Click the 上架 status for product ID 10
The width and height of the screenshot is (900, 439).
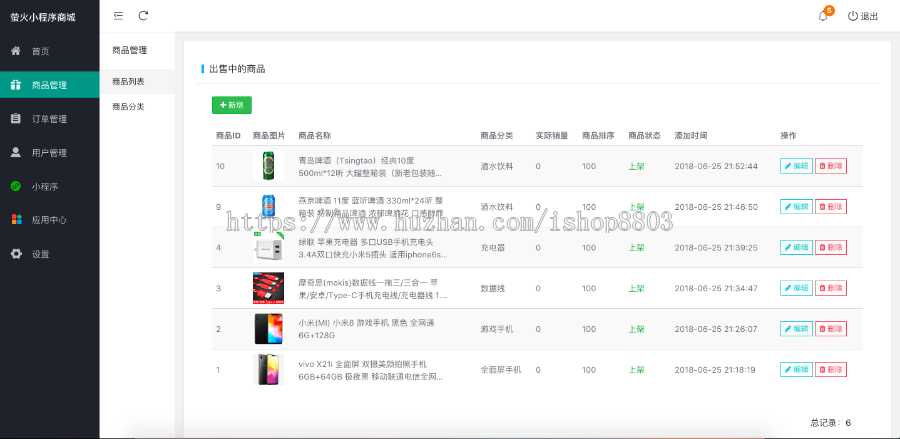637,166
